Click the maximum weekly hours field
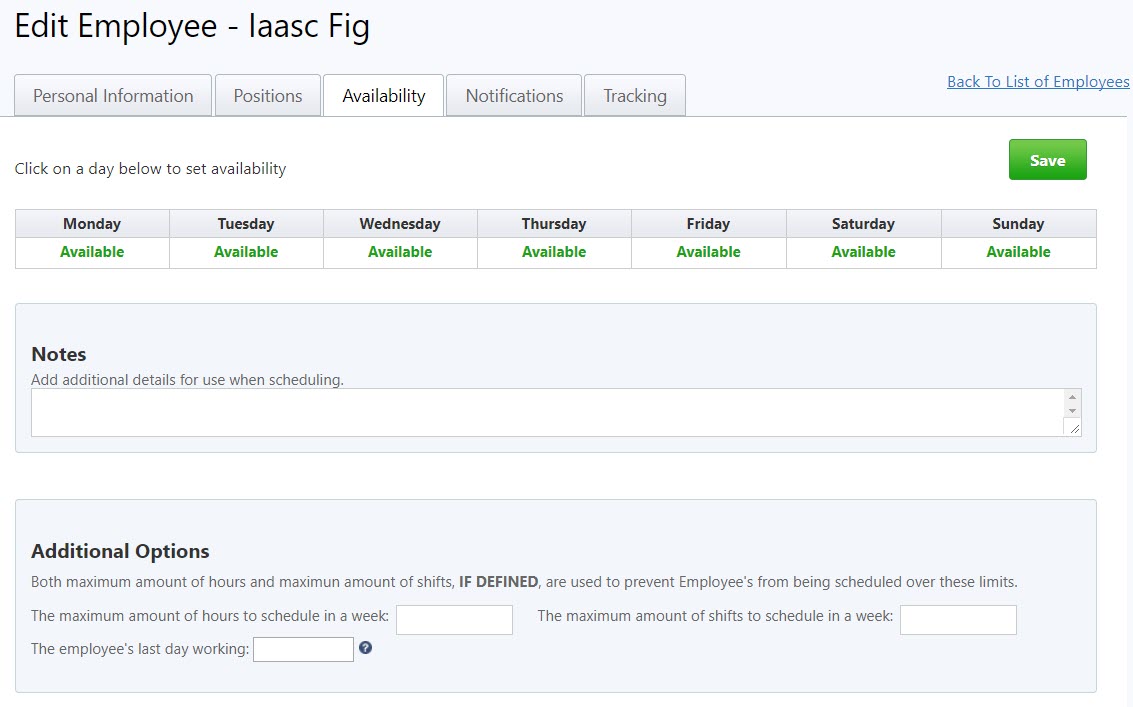The height and width of the screenshot is (707, 1133). pyautogui.click(x=454, y=620)
